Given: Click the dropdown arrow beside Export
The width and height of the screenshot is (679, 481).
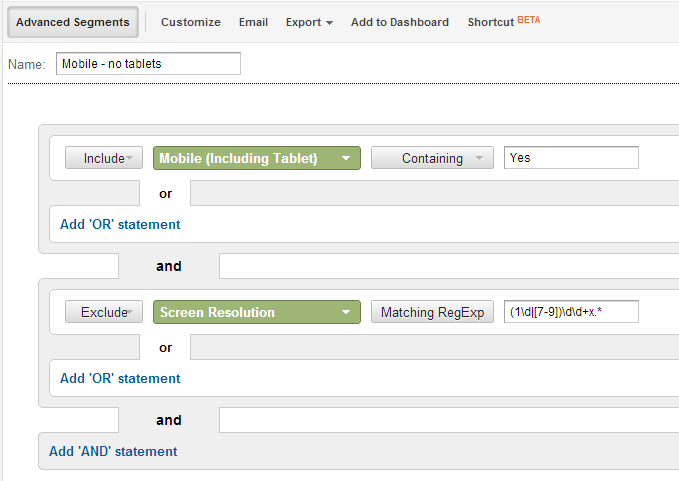Looking at the screenshot, I should (x=329, y=23).
